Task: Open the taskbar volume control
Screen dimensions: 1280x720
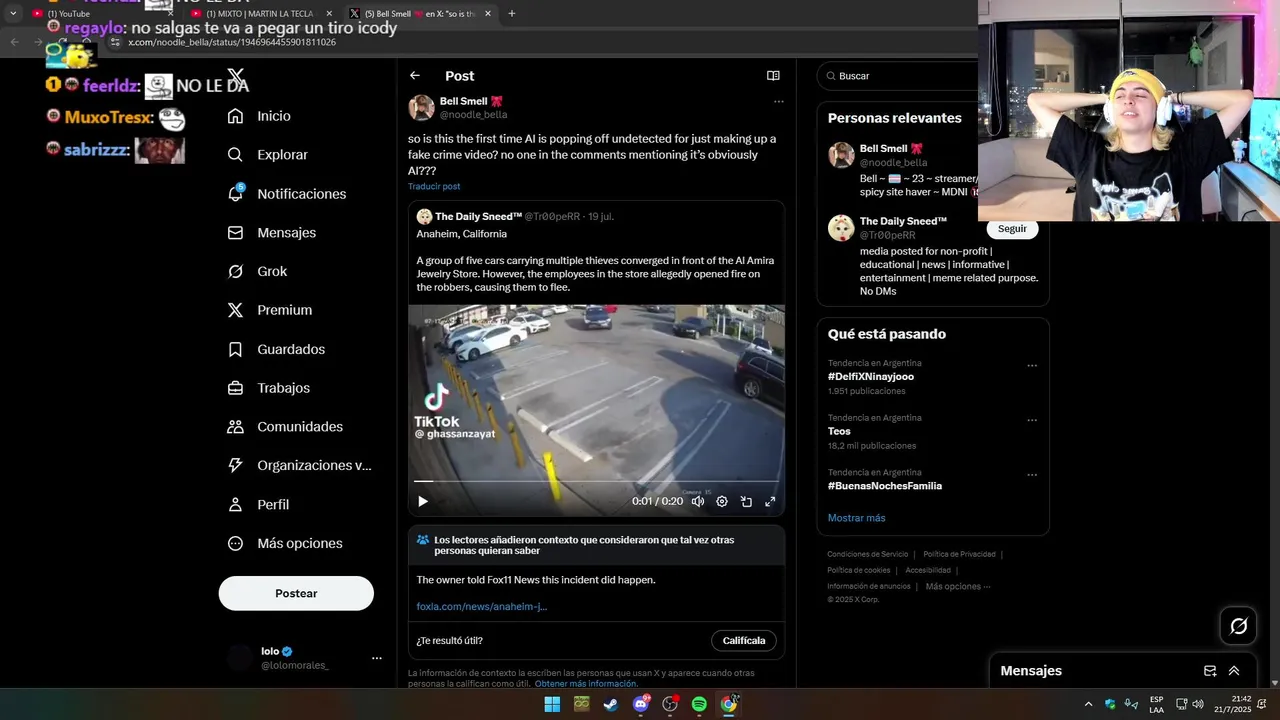Action: [1198, 704]
